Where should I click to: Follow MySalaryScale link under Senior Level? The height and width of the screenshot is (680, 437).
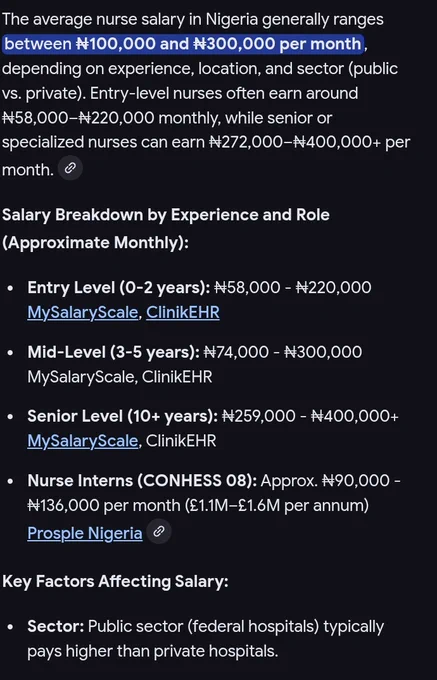click(x=83, y=441)
